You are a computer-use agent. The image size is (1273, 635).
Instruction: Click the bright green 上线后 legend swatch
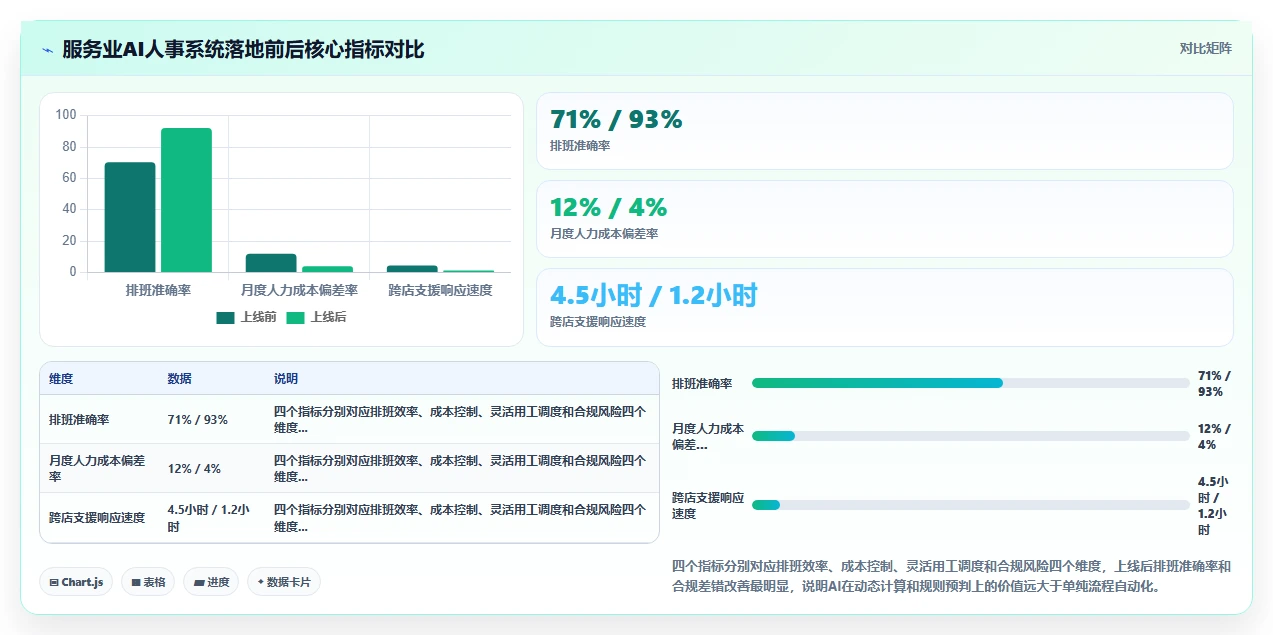(x=295, y=317)
